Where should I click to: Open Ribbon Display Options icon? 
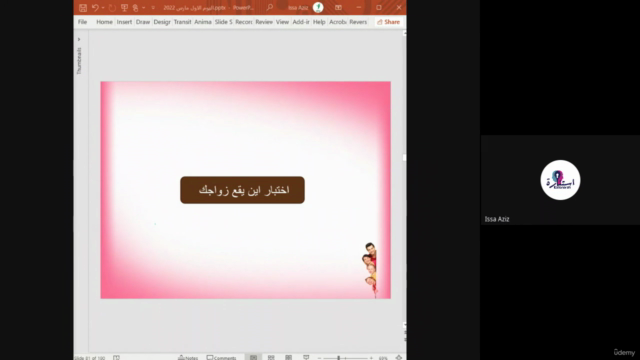click(338, 7)
